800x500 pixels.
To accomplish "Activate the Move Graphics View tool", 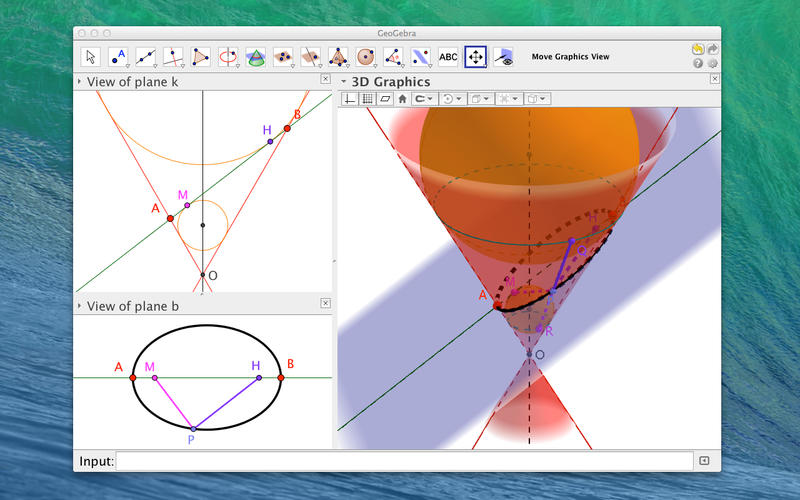I will click(476, 57).
